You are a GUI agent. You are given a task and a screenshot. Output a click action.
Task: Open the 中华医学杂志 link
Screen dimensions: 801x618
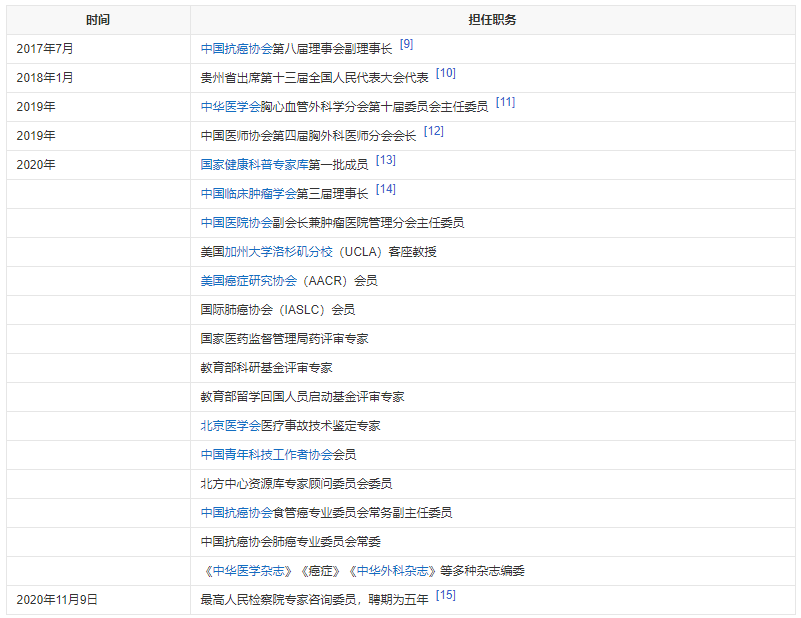click(x=248, y=571)
